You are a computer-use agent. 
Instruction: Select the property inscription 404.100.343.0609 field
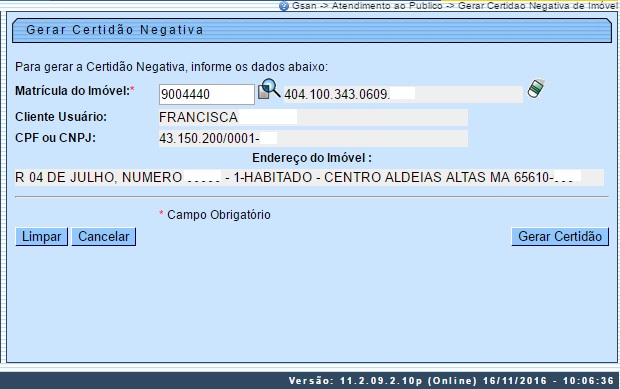point(403,94)
